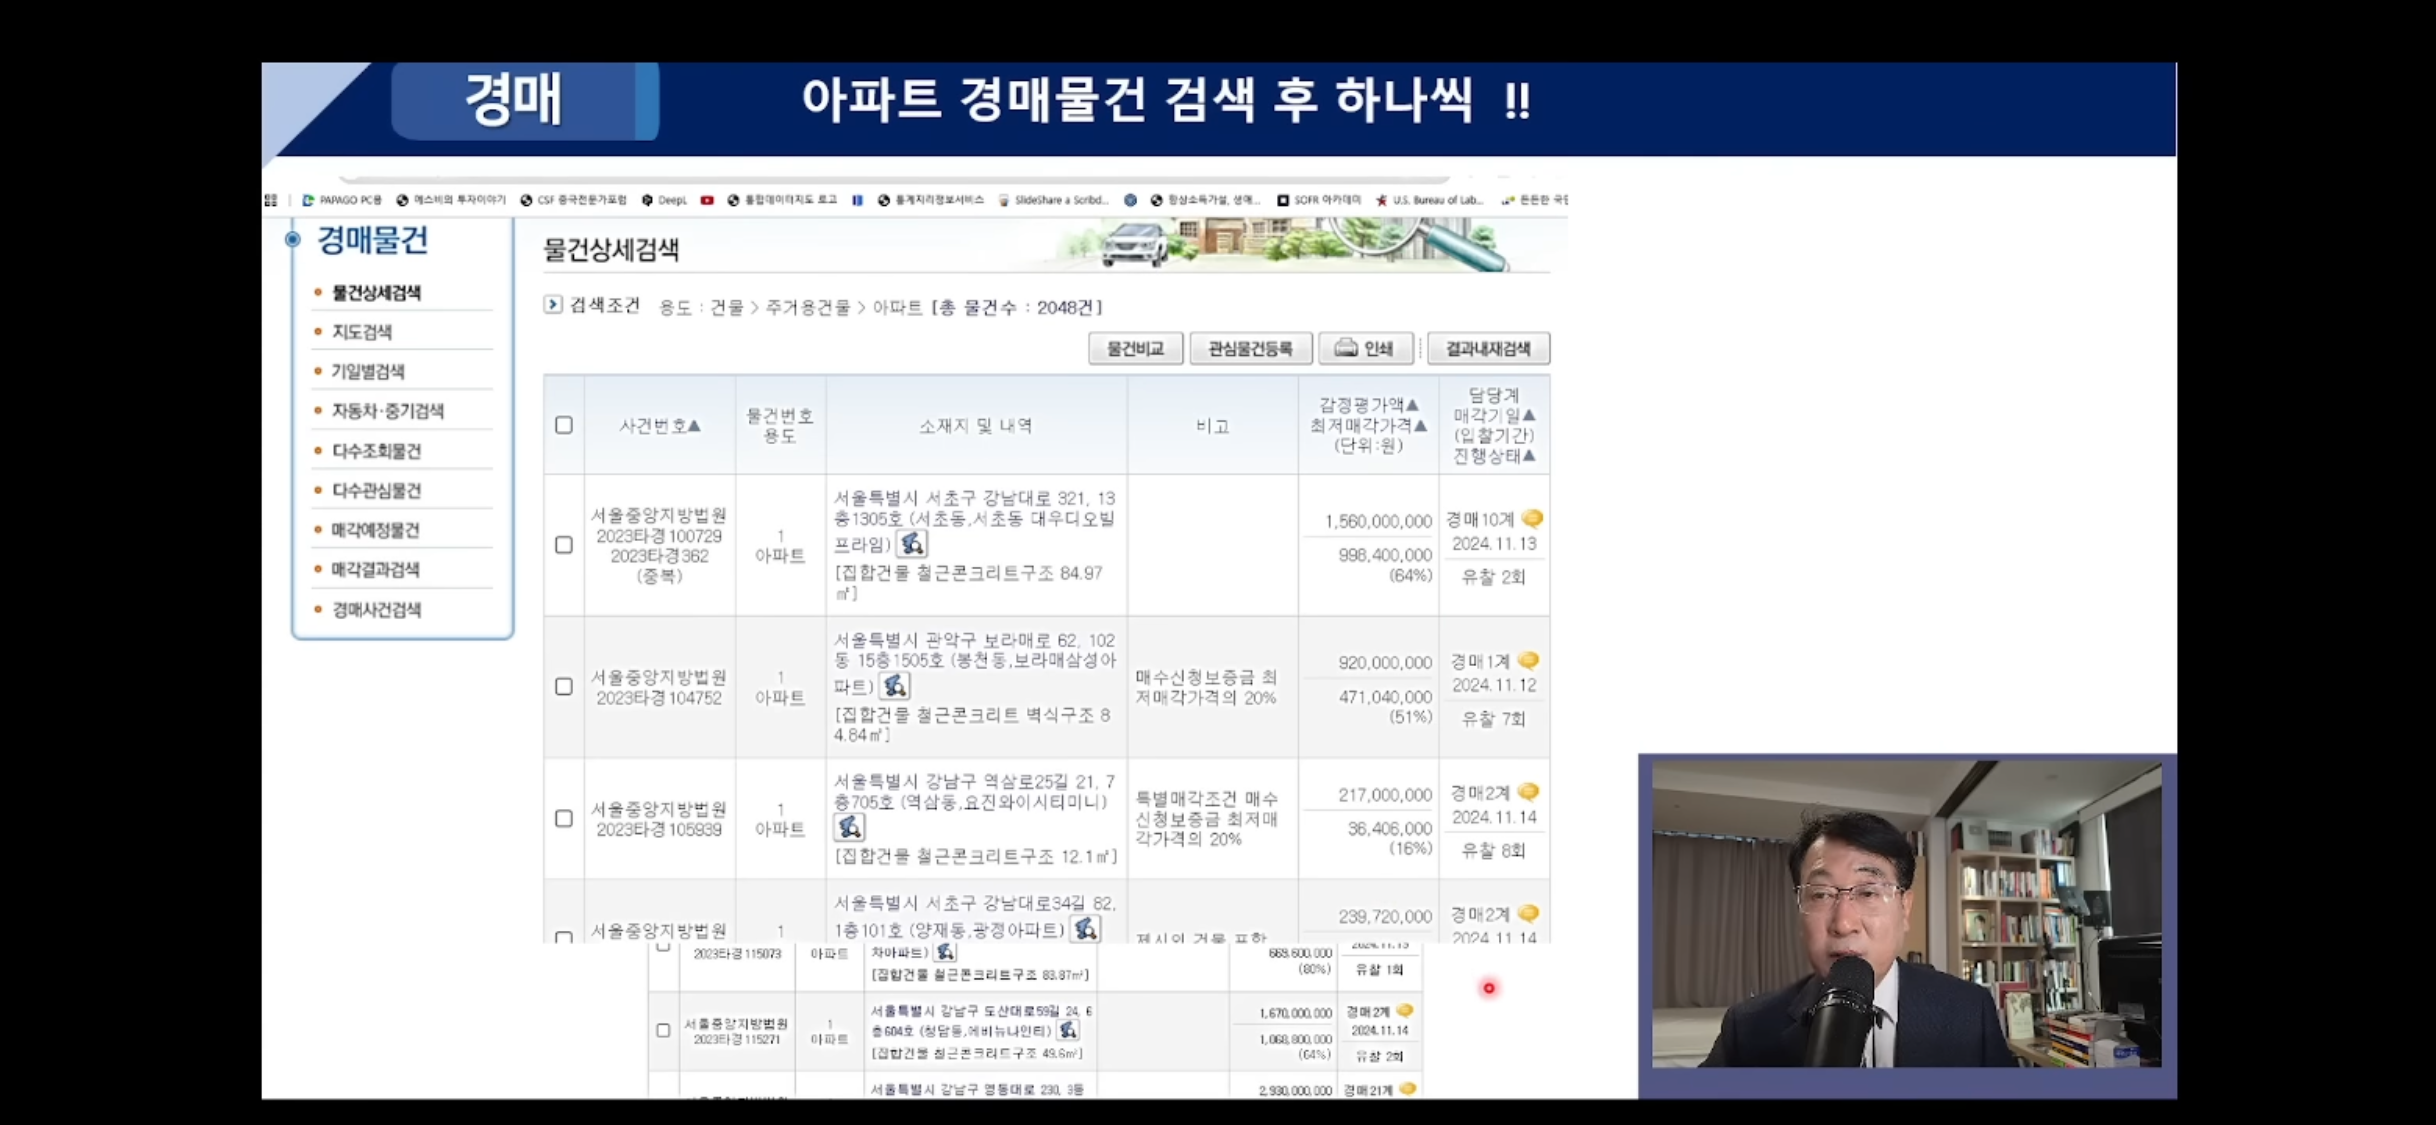Viewport: 2436px width, 1125px height.
Task: Open address link 관악구 보라매로 62
Action: (x=974, y=661)
